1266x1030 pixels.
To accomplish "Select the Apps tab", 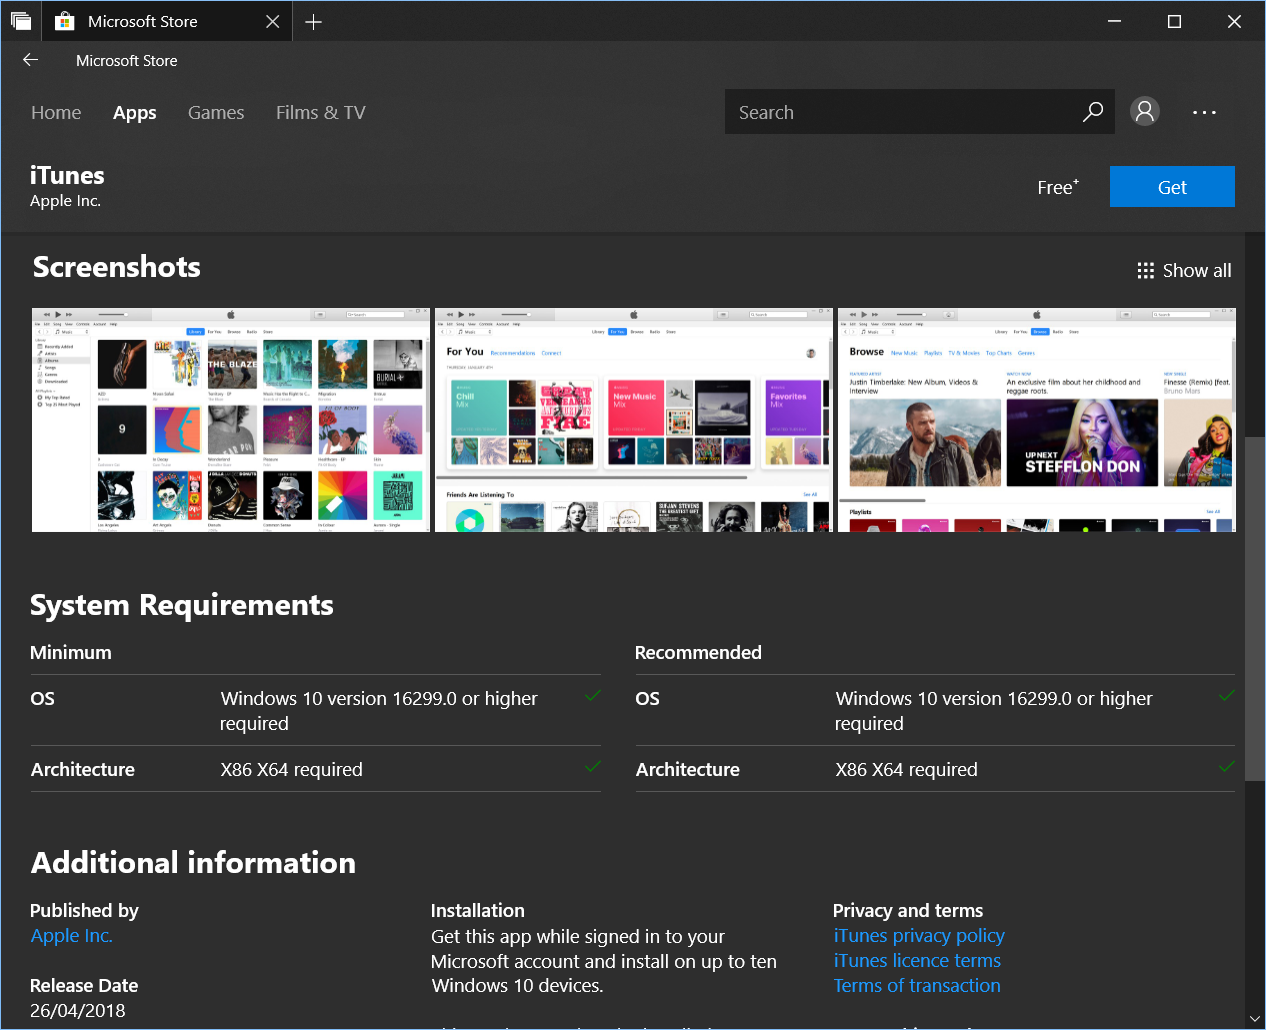I will [135, 113].
